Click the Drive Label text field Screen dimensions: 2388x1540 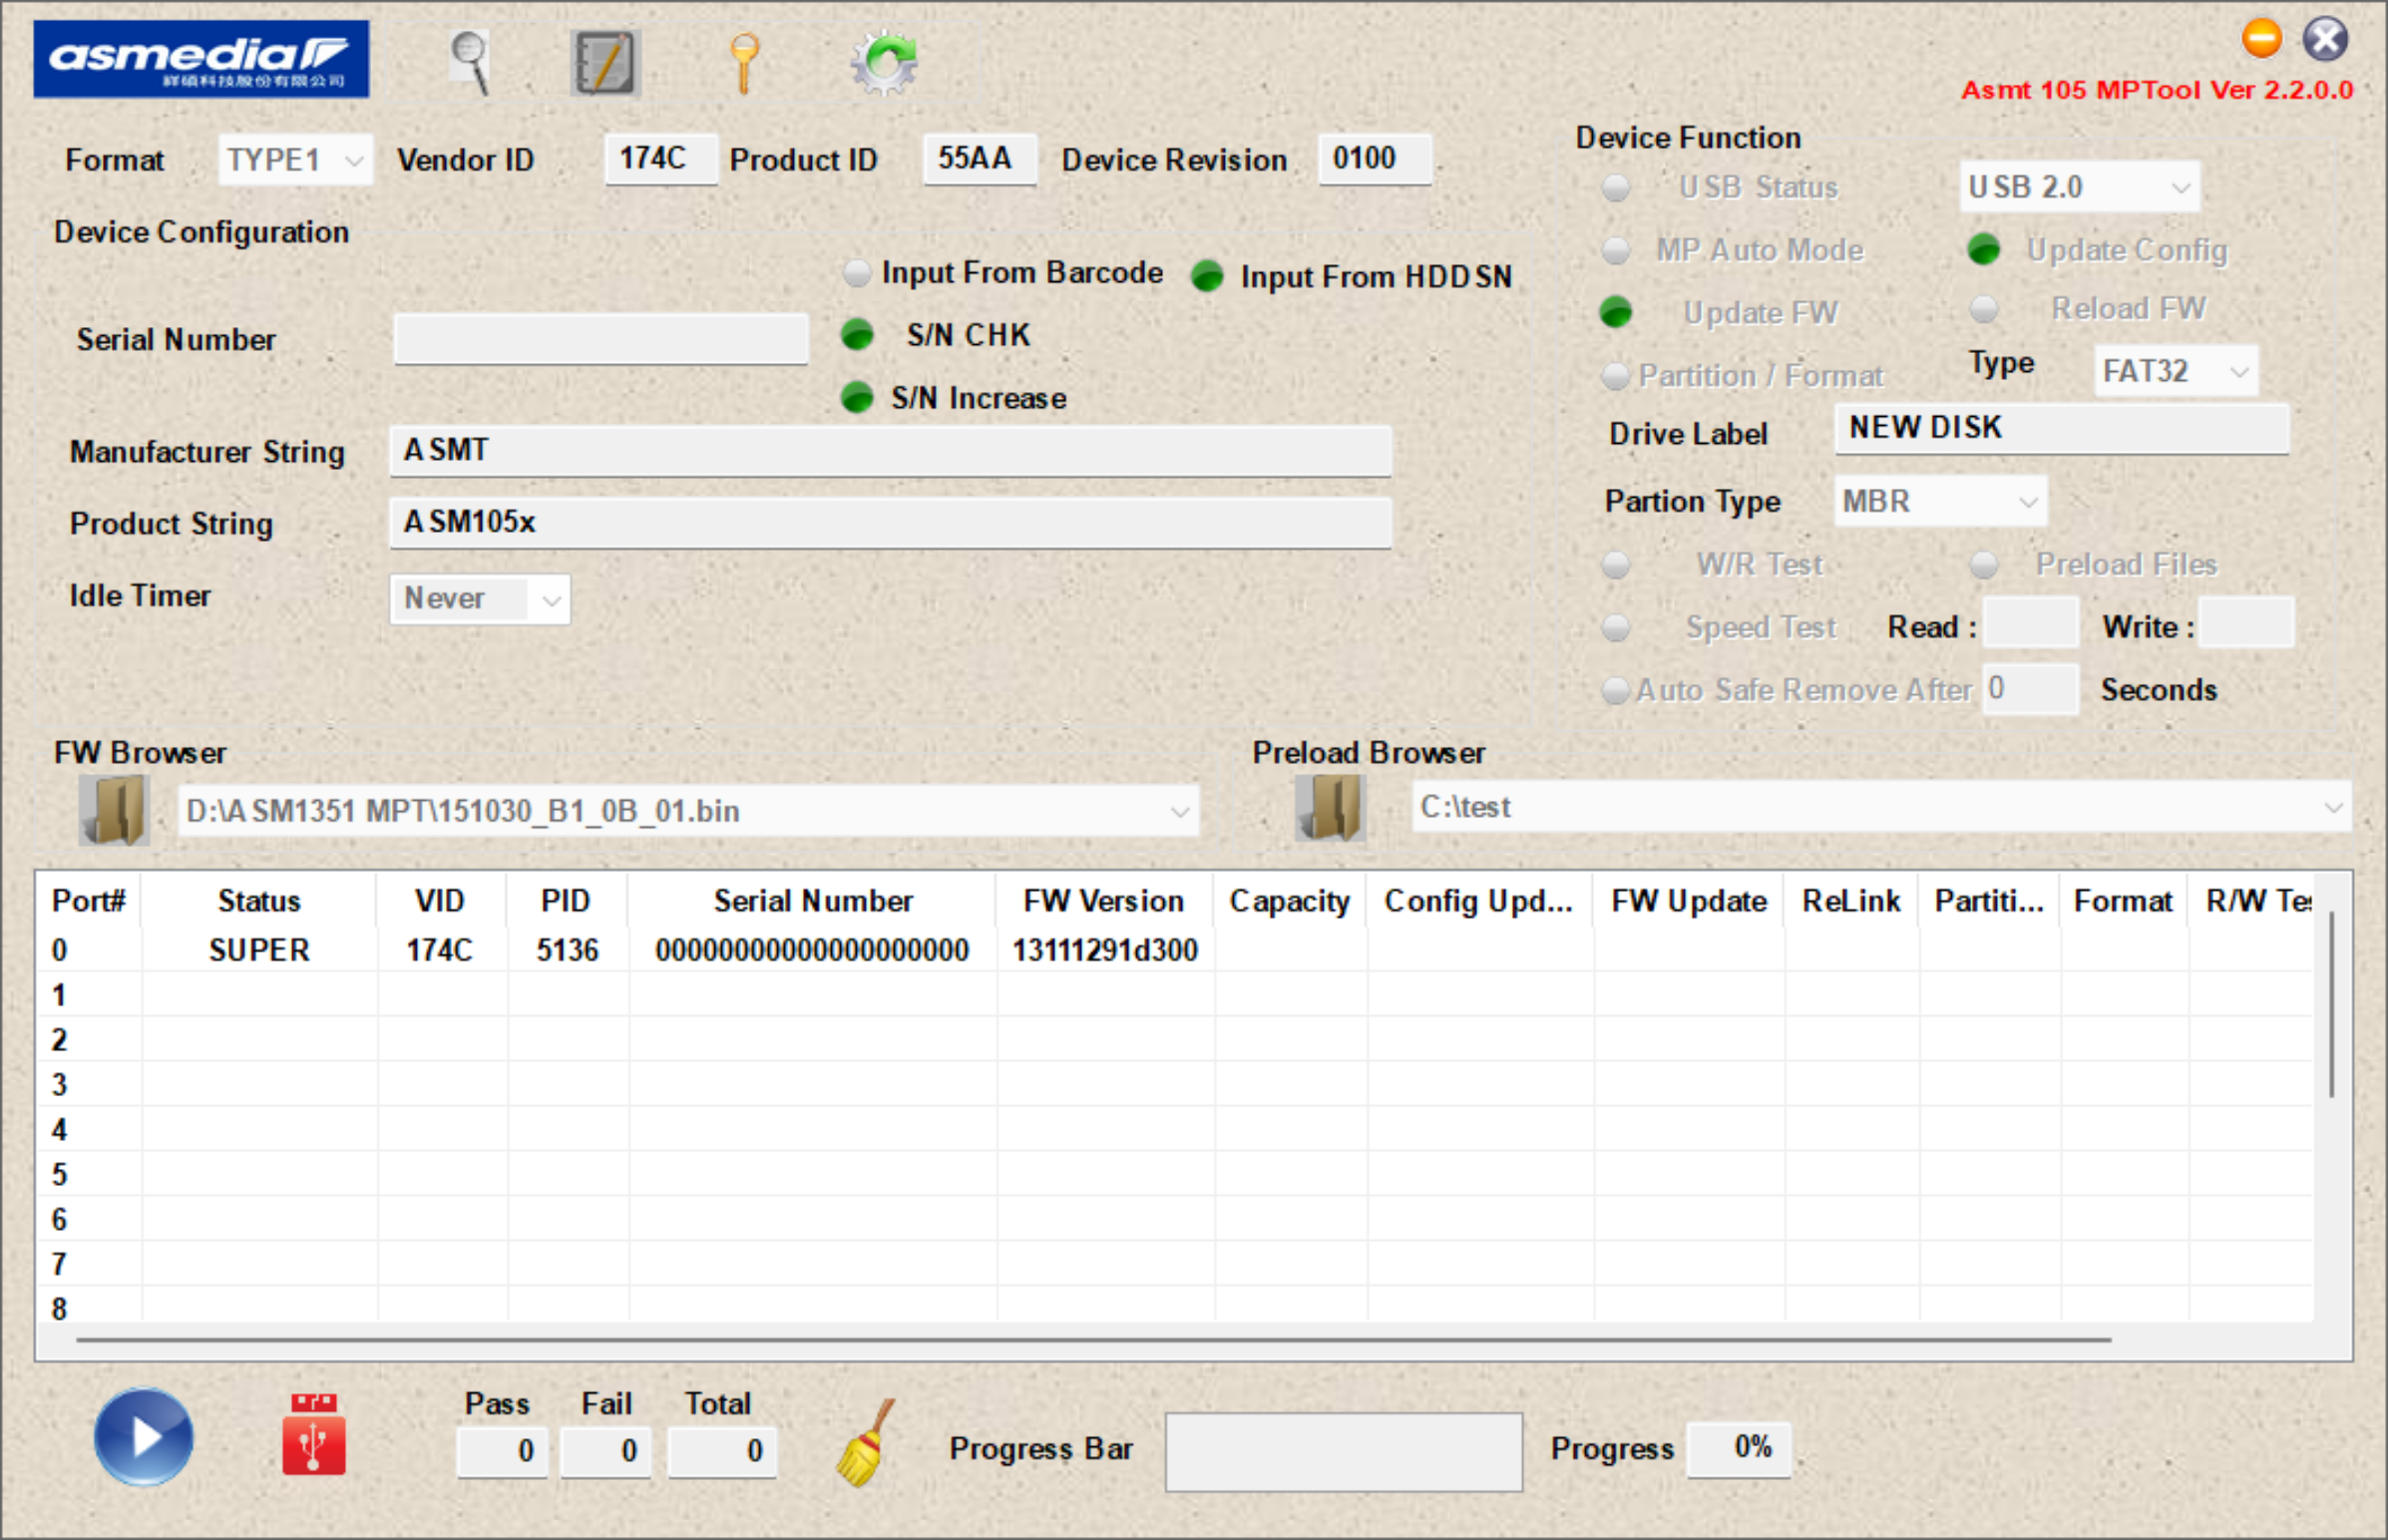(2061, 429)
